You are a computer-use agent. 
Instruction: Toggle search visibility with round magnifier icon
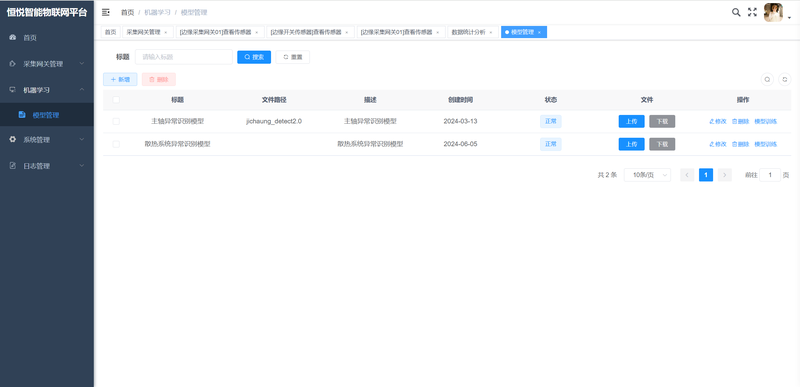pyautogui.click(x=767, y=80)
